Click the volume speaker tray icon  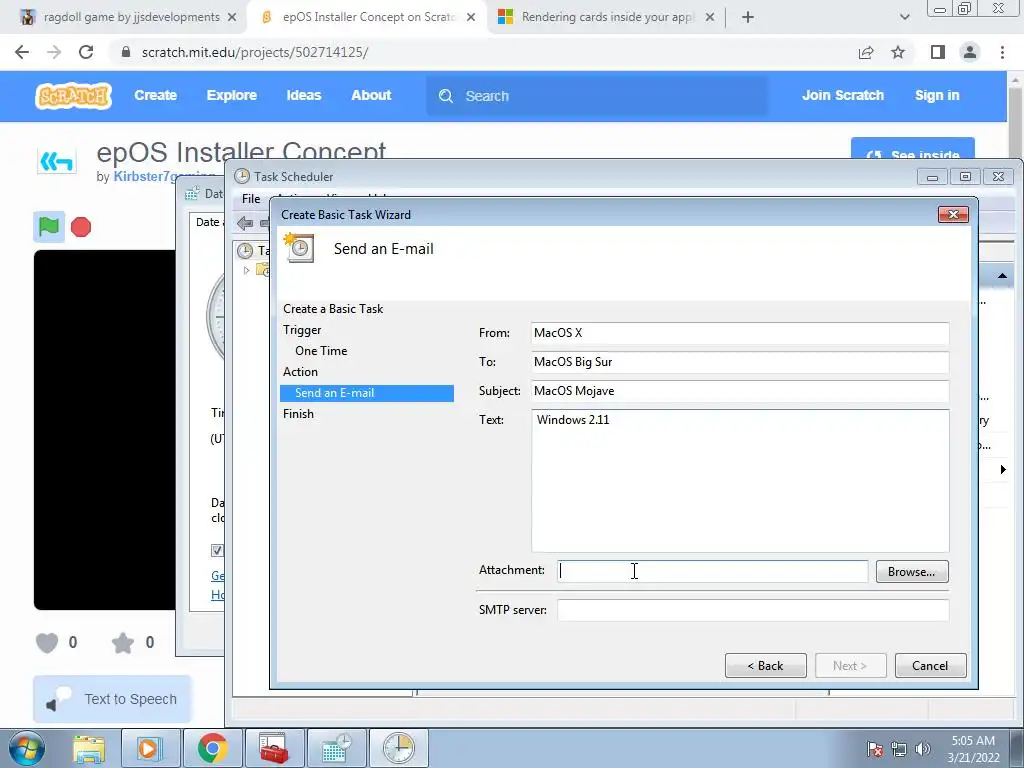click(x=923, y=749)
